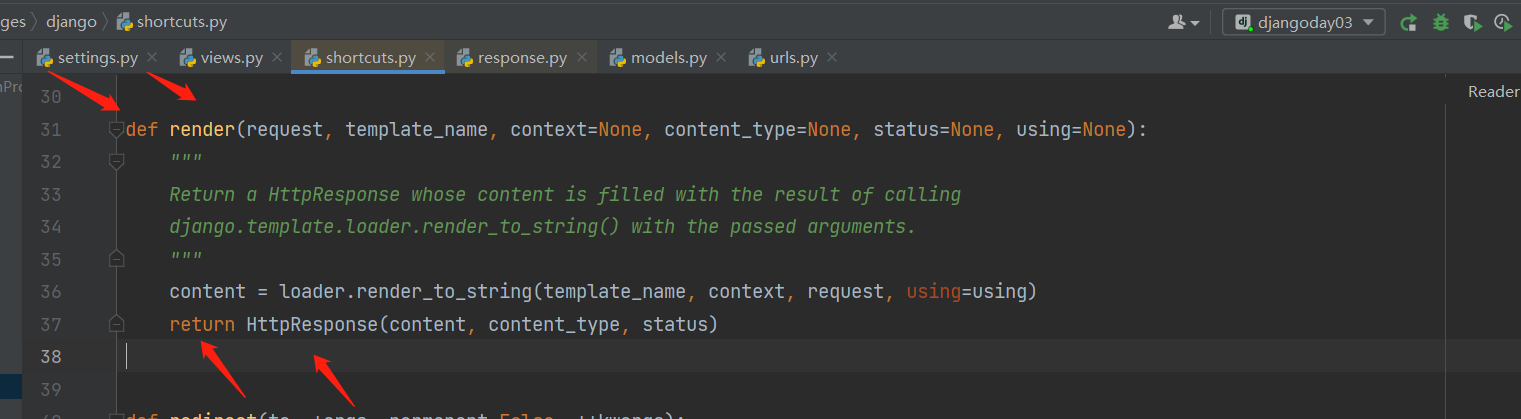1521x419 pixels.
Task: Click shortcuts.py file icon in breadcrumb
Action: click(125, 21)
